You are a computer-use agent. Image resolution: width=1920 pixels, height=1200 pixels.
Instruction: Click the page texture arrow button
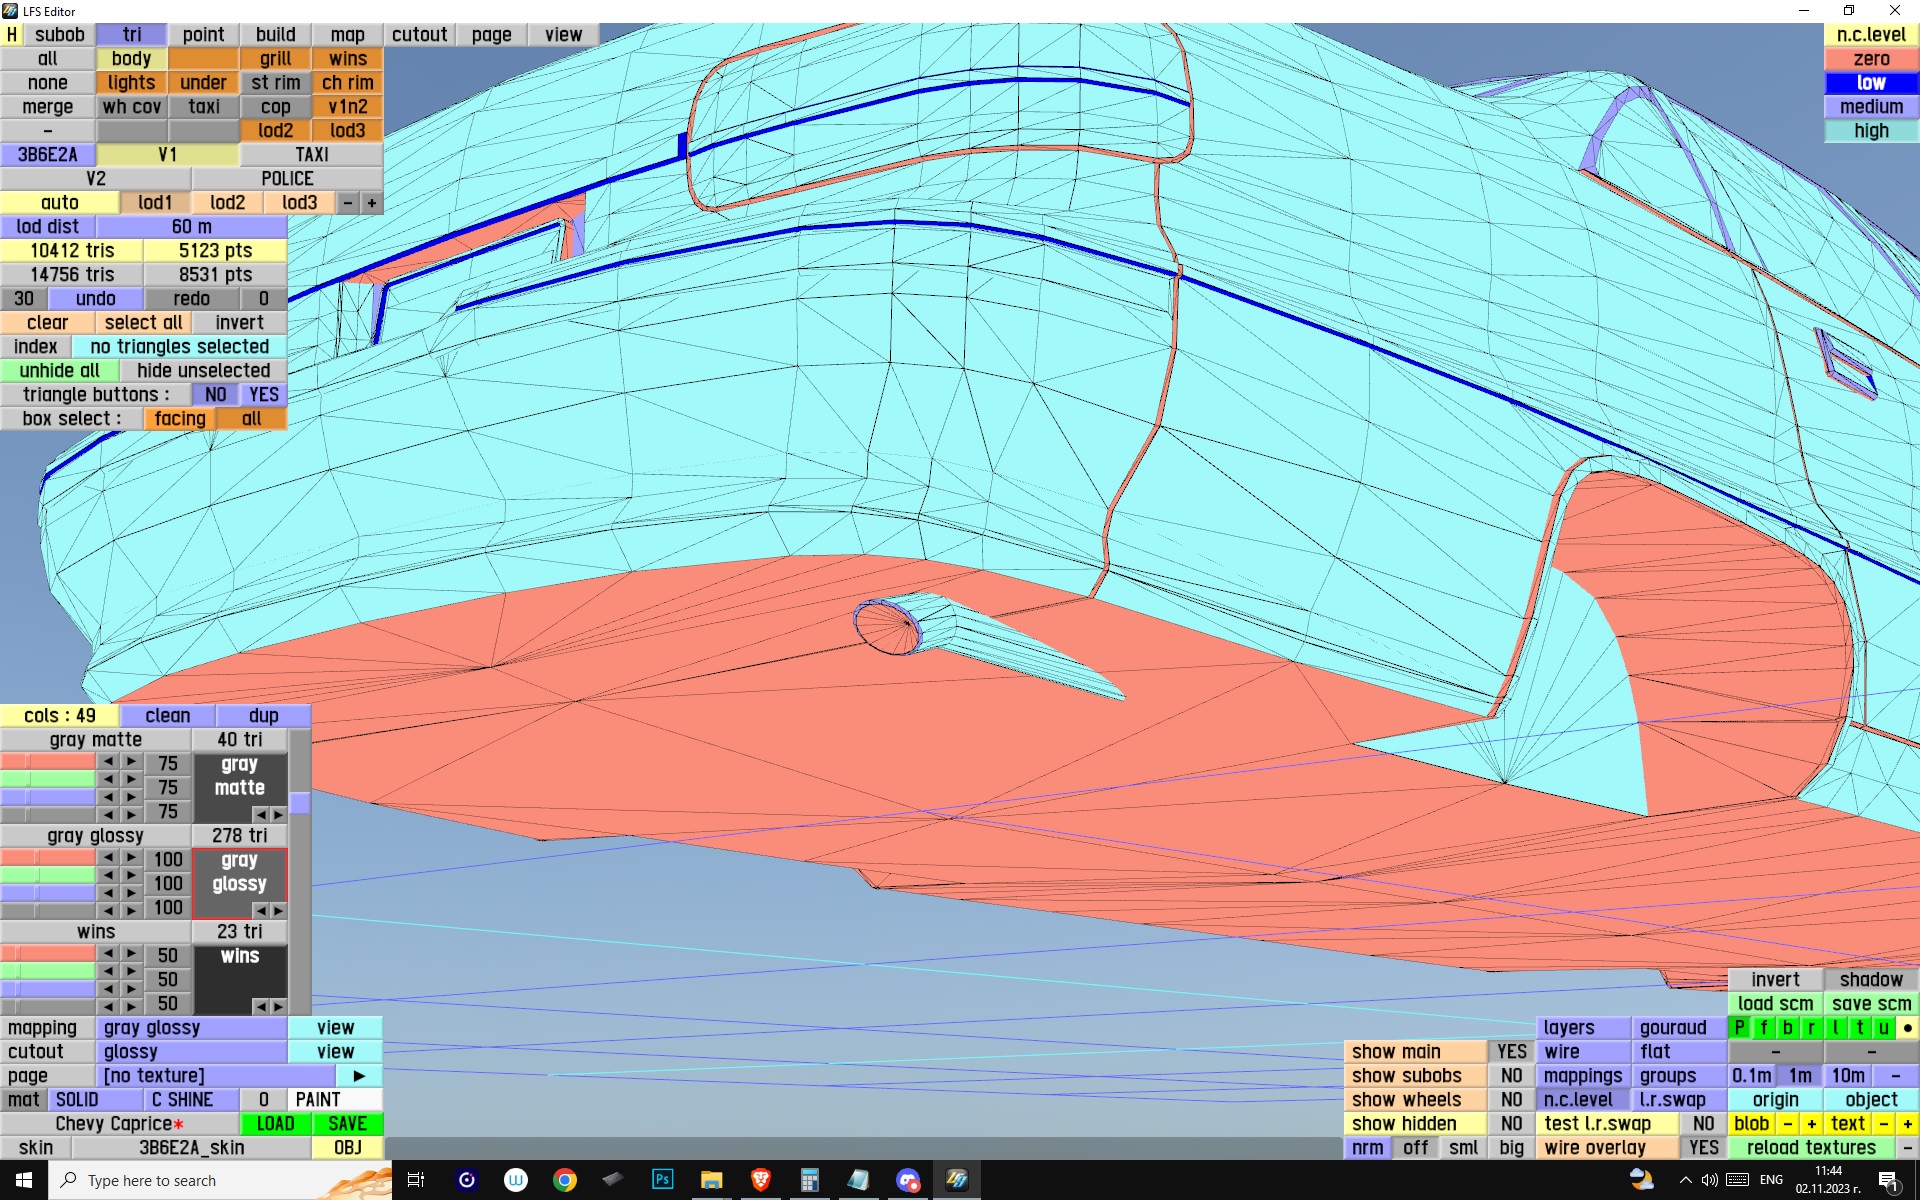coord(359,1076)
